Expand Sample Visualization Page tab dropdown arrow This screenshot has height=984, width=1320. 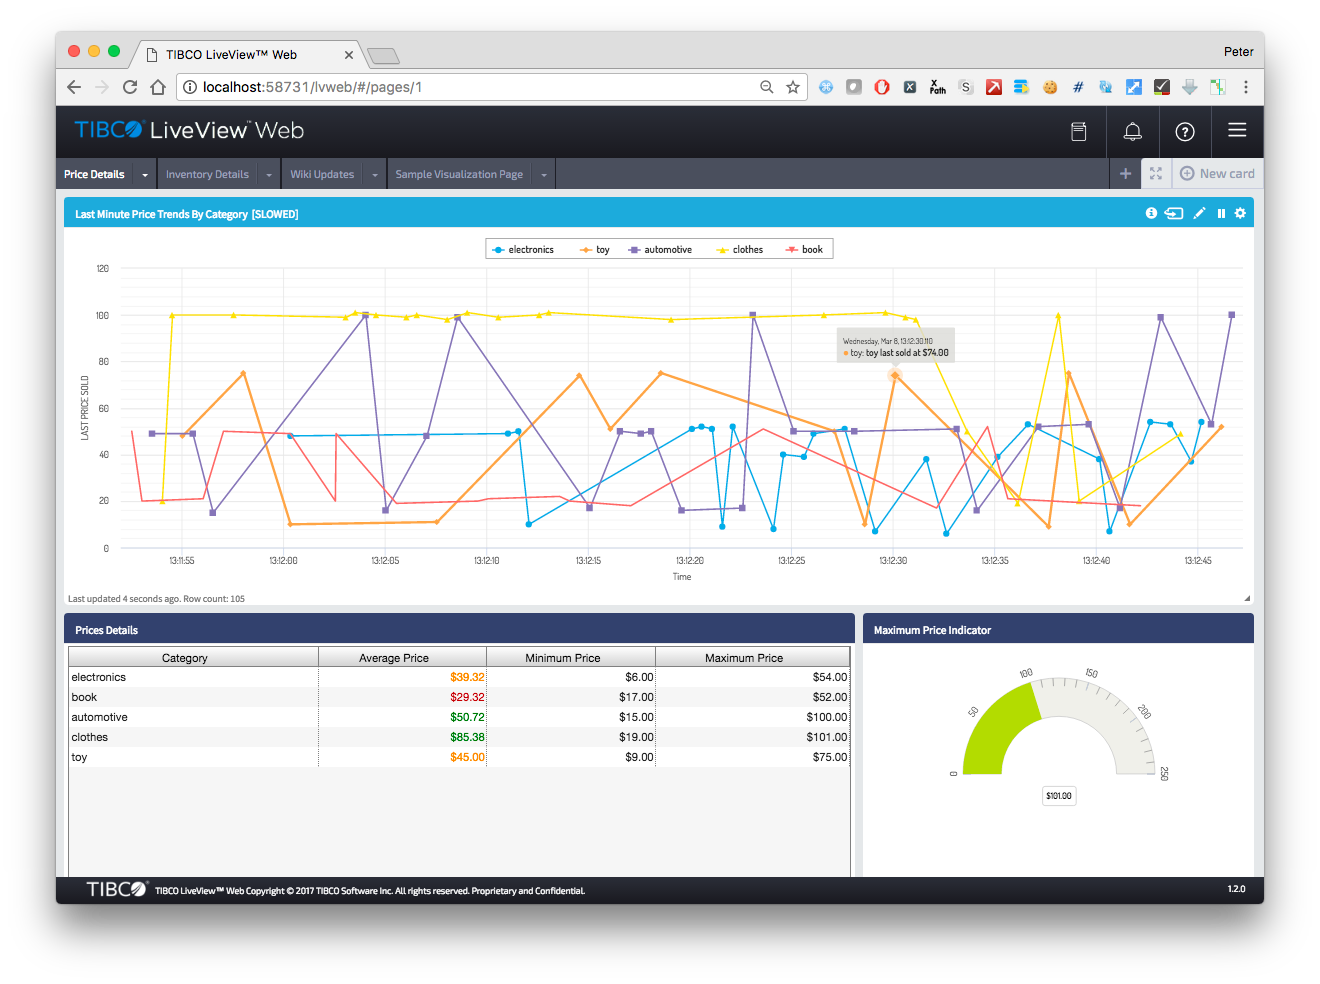click(544, 175)
